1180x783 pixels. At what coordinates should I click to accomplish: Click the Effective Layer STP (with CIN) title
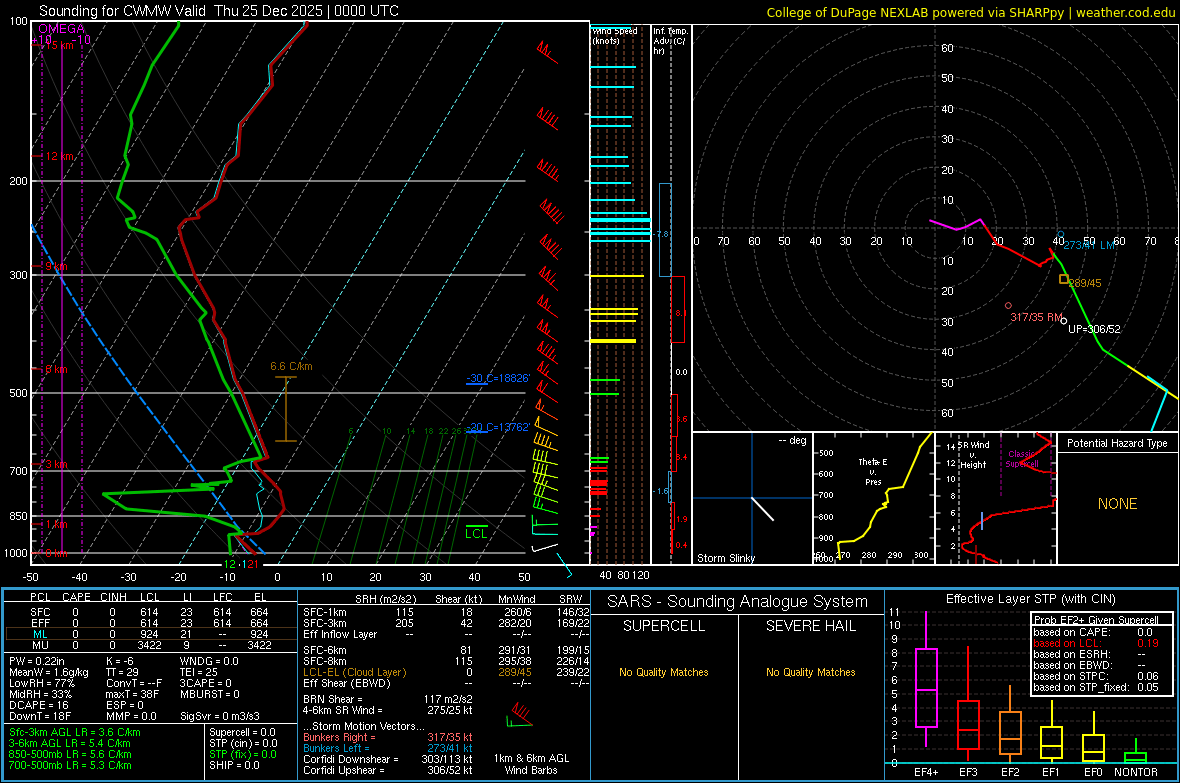(1031, 599)
